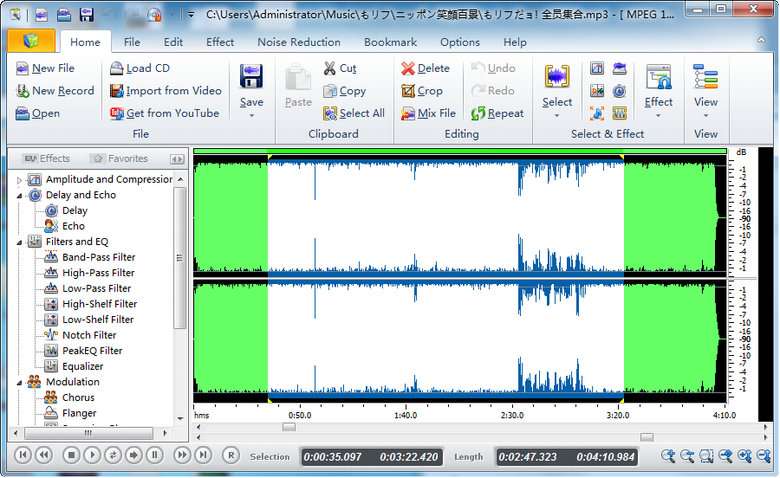Click the Repeat button
Screen dimensions: 780x478
tap(497, 114)
